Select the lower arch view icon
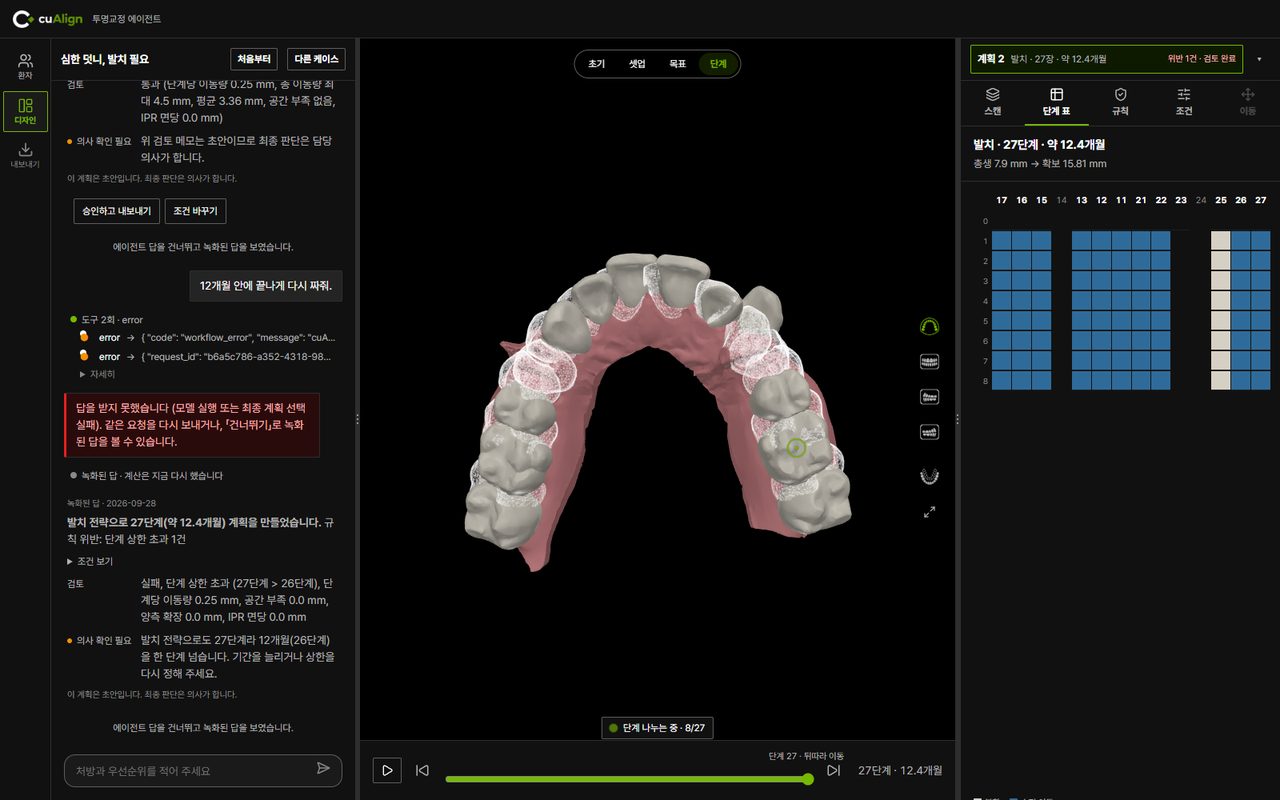Viewport: 1280px width, 800px height. pos(929,476)
